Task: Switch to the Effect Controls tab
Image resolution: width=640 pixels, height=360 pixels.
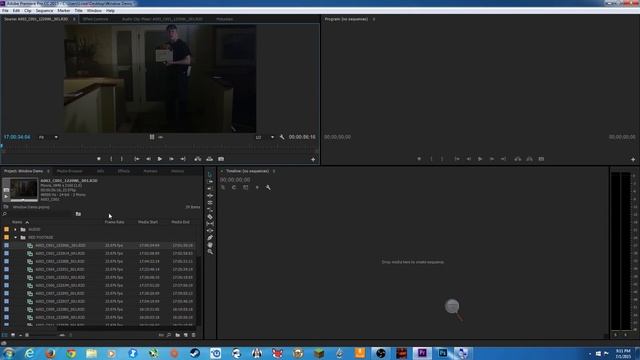Action: (96, 19)
